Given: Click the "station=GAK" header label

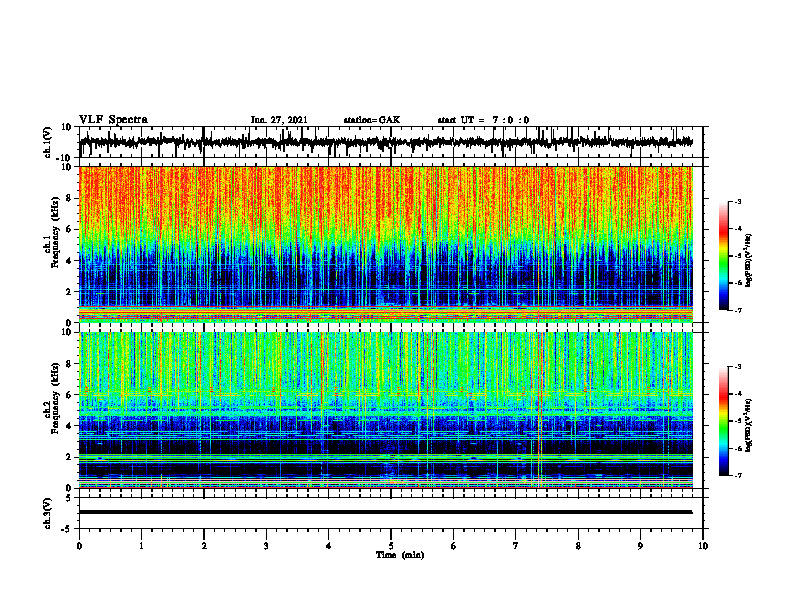Looking at the screenshot, I should click(x=372, y=120).
